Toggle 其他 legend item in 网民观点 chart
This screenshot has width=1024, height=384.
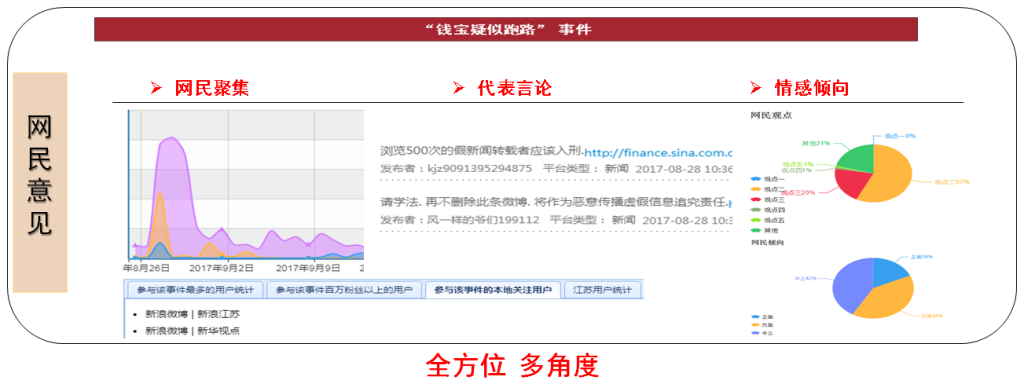pos(763,230)
